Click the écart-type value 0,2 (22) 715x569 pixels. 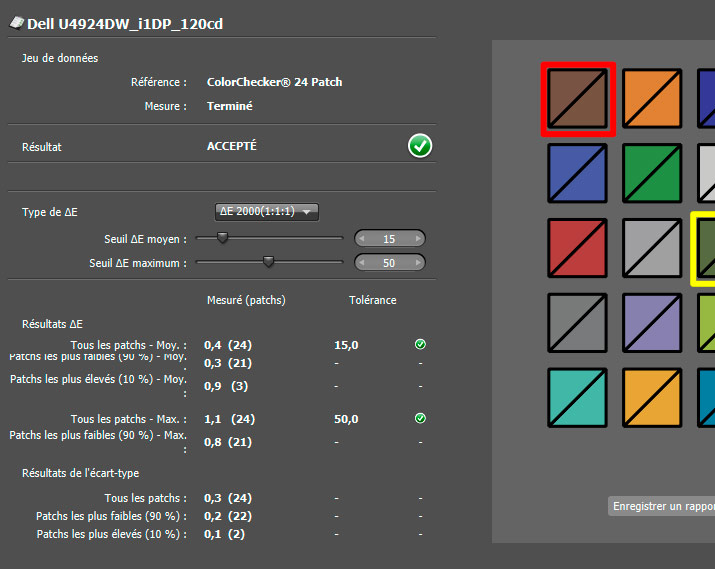(228, 516)
